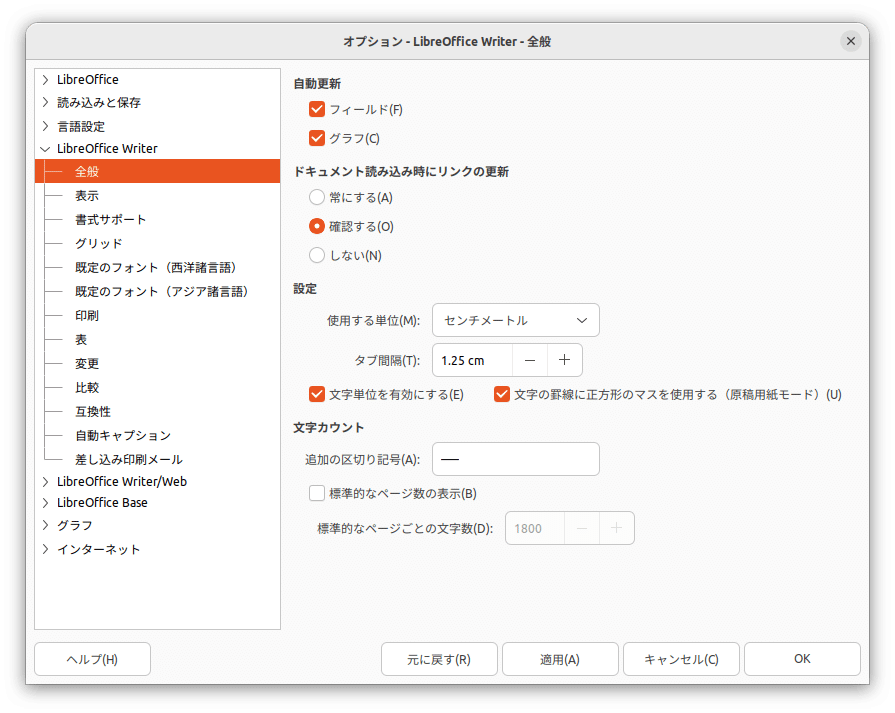Close the オプション dialog with X

click(x=850, y=41)
